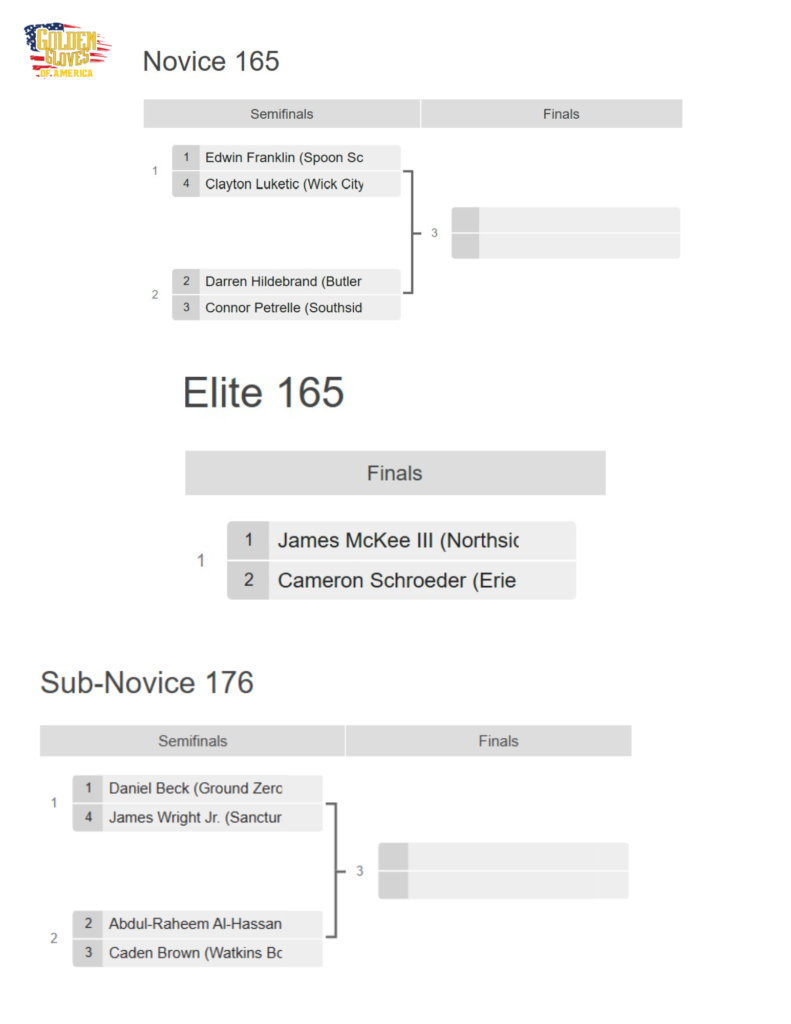Click the Sub-Novice 176 heading
Image resolution: width=791 pixels, height=1024 pixels.
tap(147, 683)
